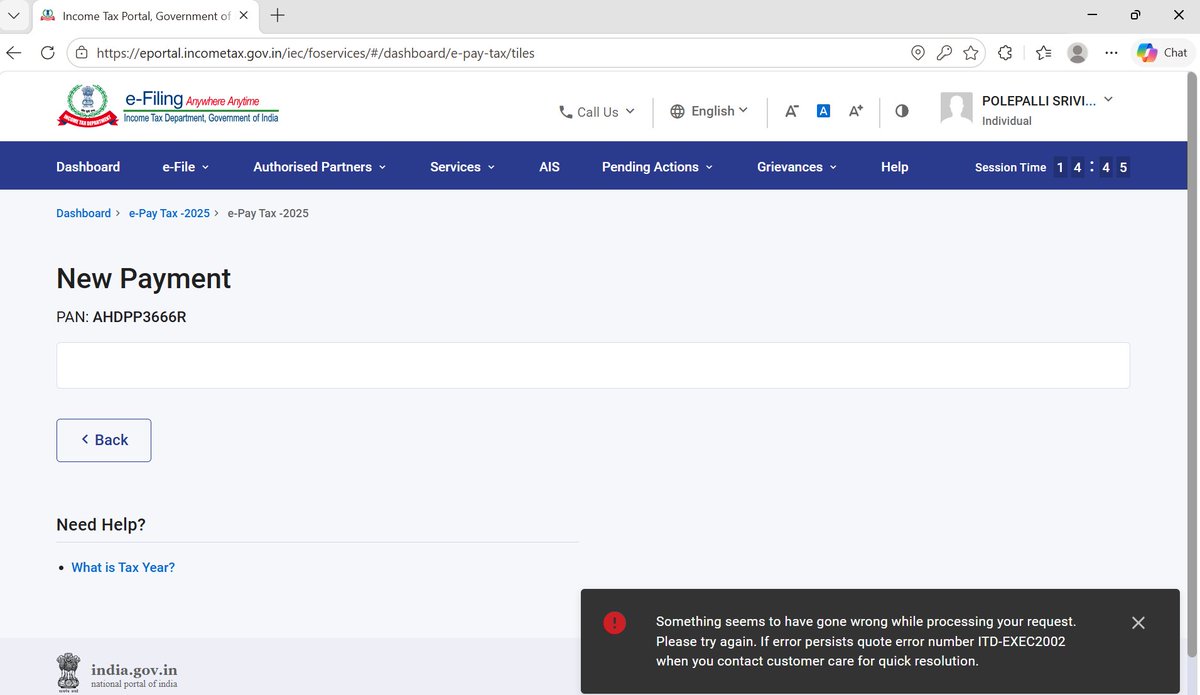Click the Individual label under username

[1007, 121]
